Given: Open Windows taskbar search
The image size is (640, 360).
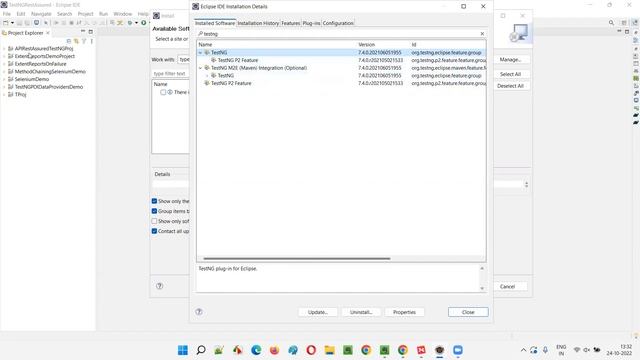Looking at the screenshot, I should (201, 350).
